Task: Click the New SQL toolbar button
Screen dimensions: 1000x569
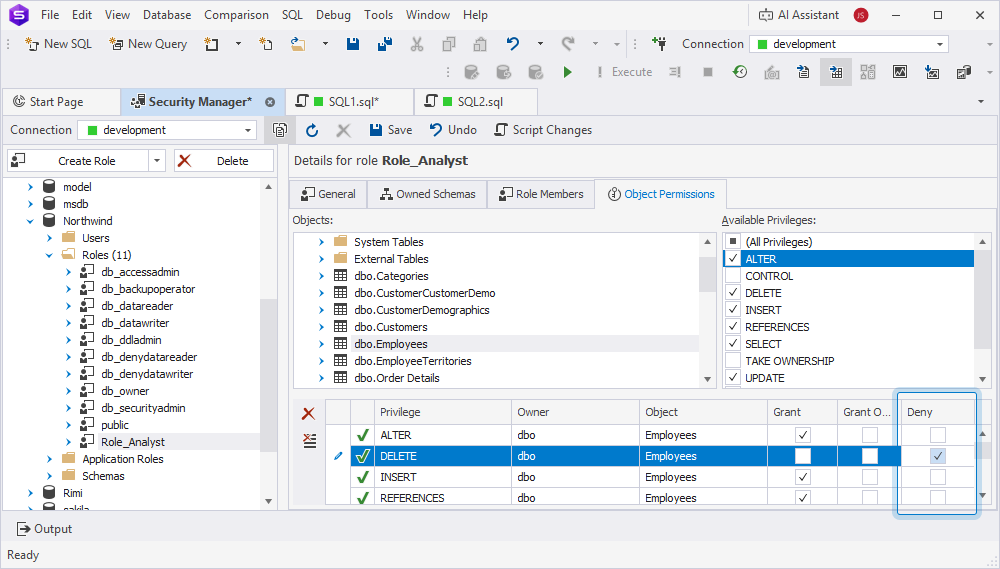Action: tap(58, 44)
